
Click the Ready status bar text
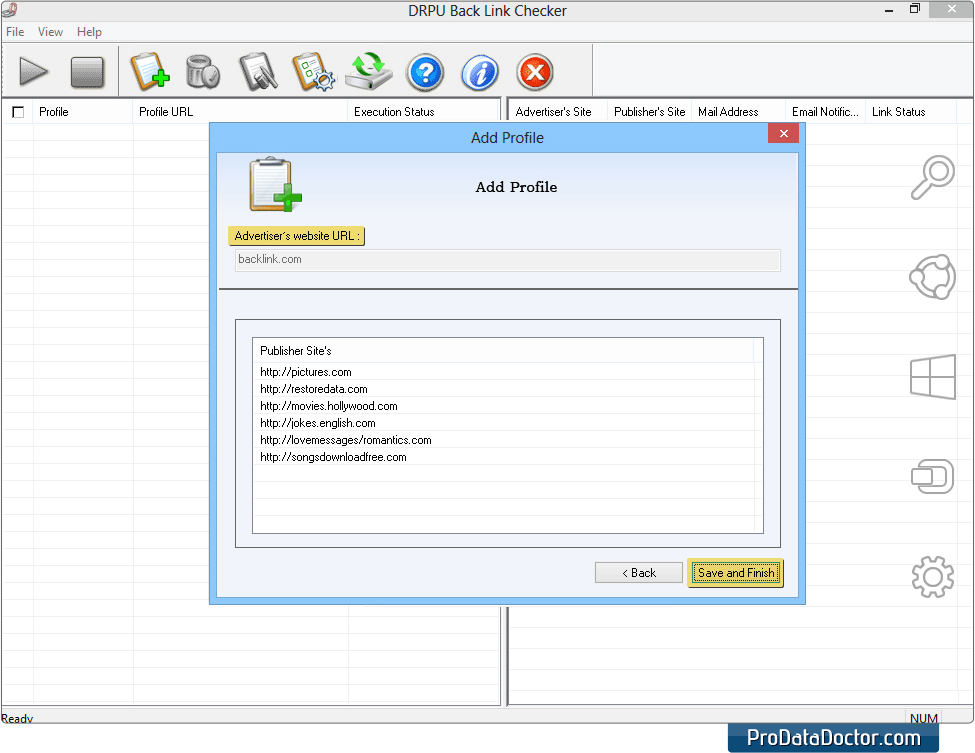coord(17,718)
